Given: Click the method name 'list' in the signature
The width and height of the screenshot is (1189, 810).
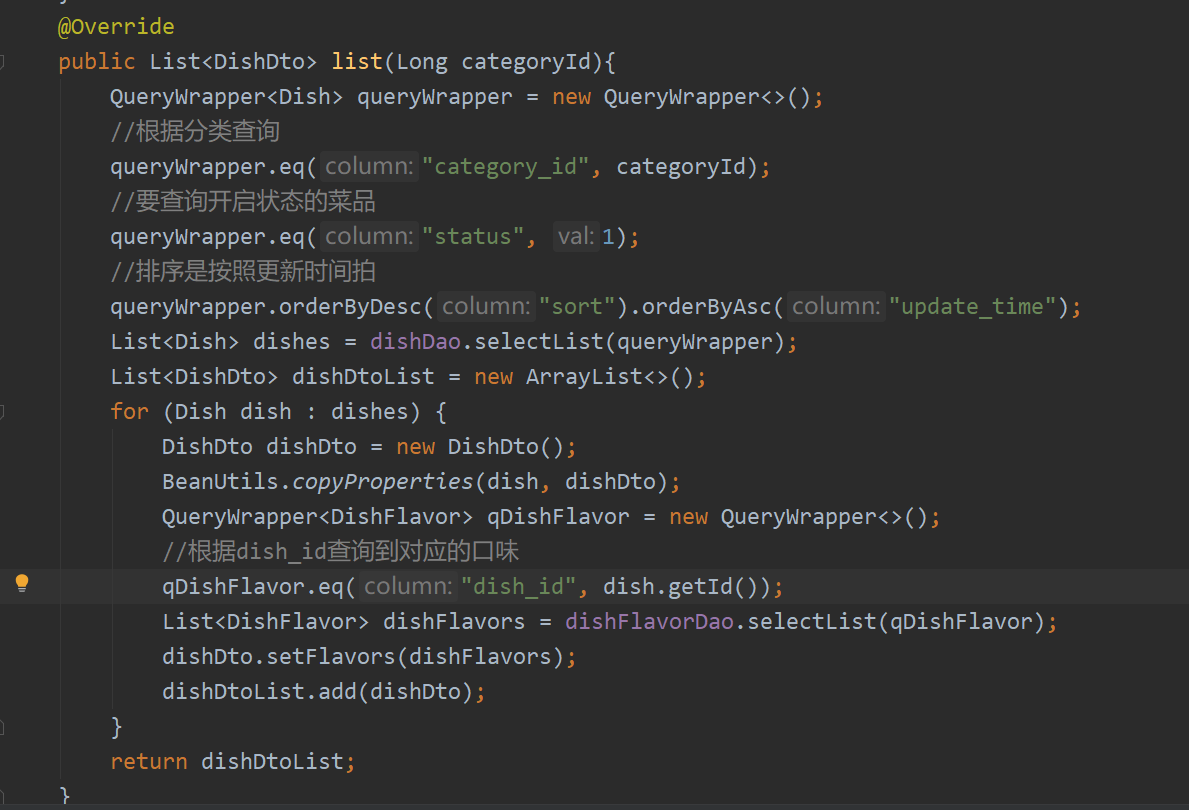Looking at the screenshot, I should (x=356, y=61).
